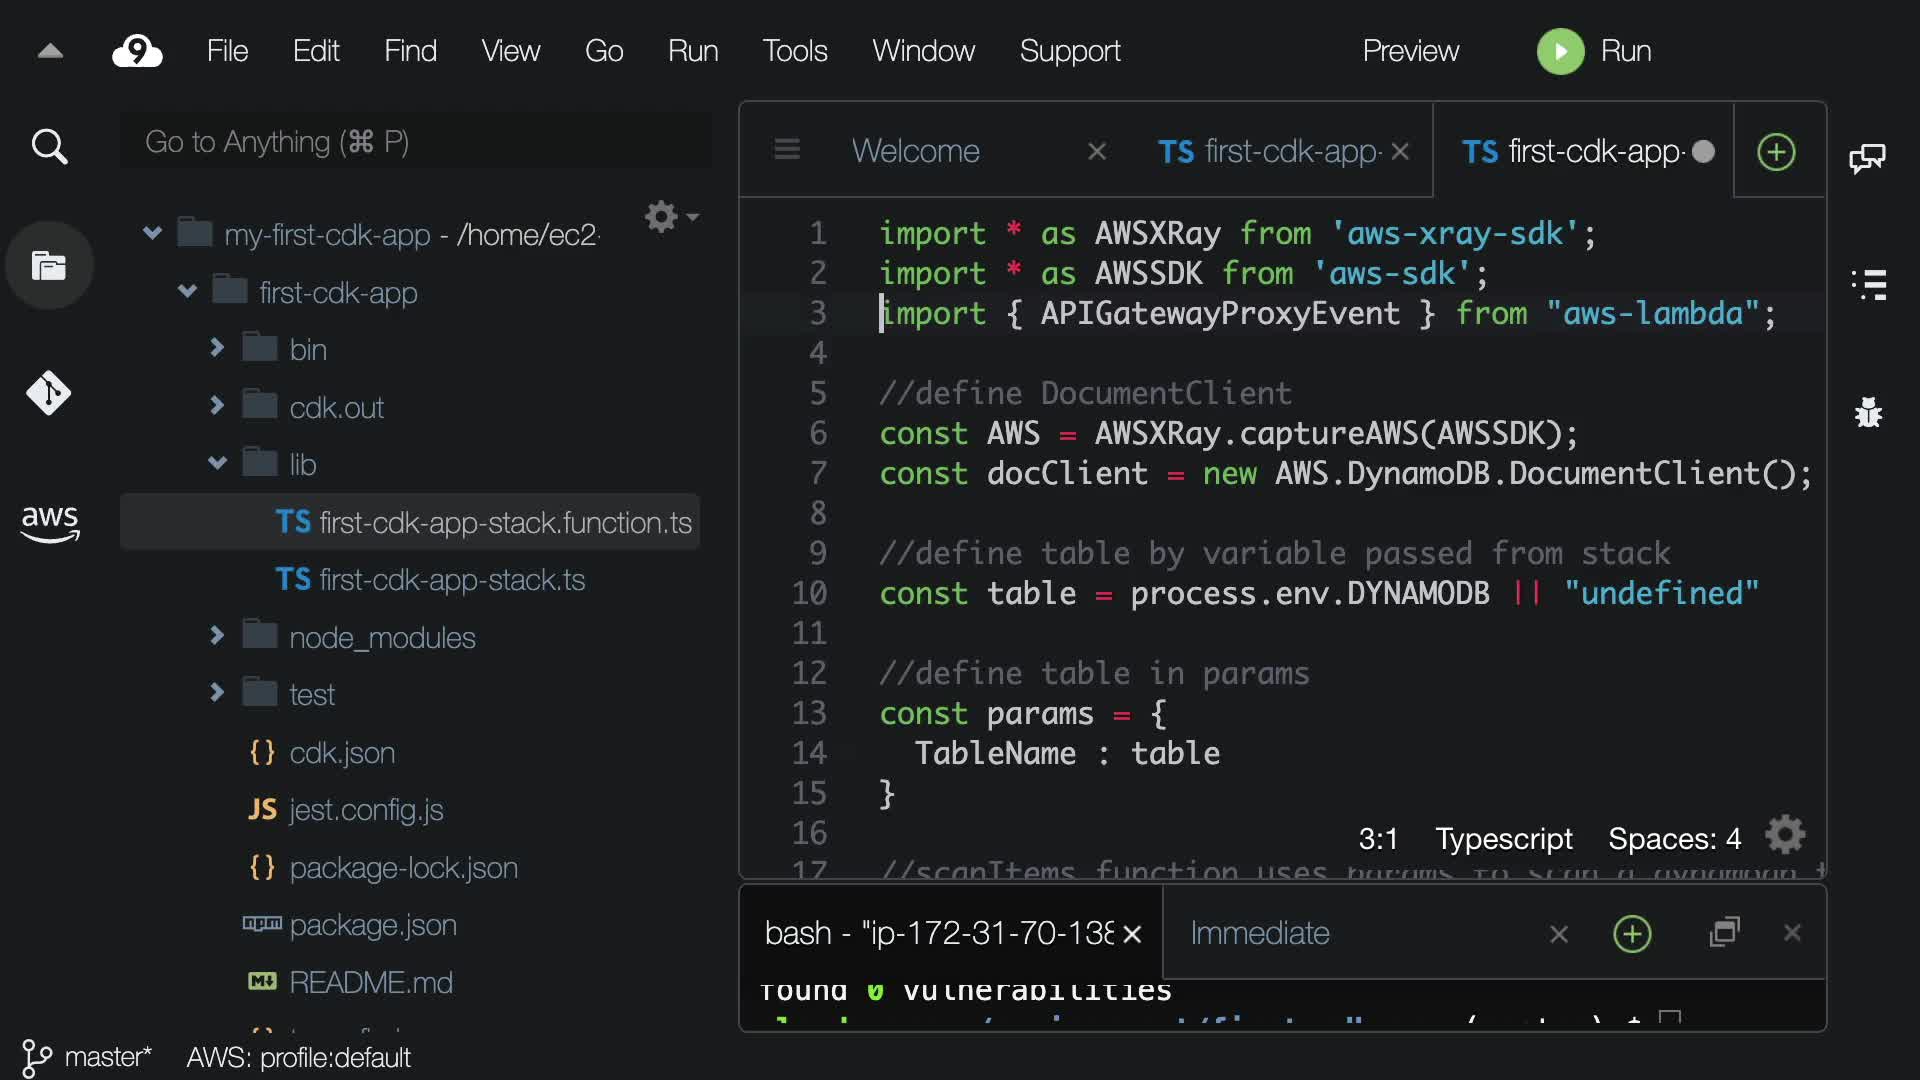Expand the node_modules folder
The width and height of the screenshot is (1920, 1080).
[x=217, y=636]
